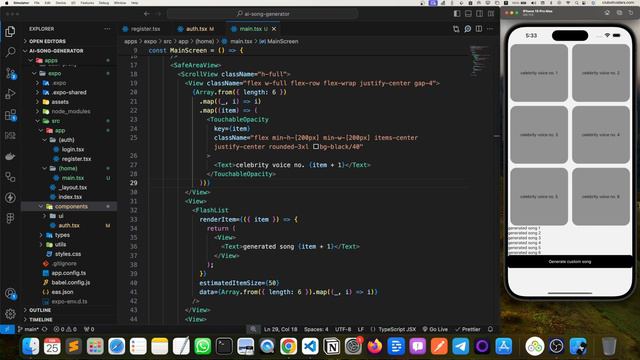Image resolution: width=640 pixels, height=360 pixels.
Task: Open the Accounts menu in activity bar
Action: [x=10, y=293]
